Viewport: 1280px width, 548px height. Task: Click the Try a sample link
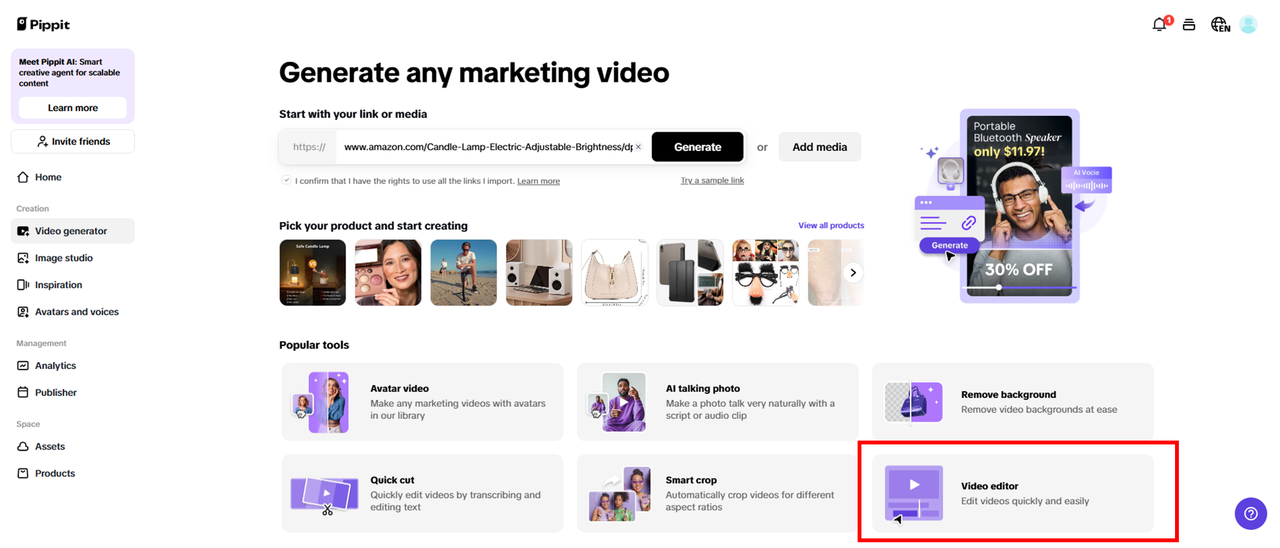pos(712,181)
